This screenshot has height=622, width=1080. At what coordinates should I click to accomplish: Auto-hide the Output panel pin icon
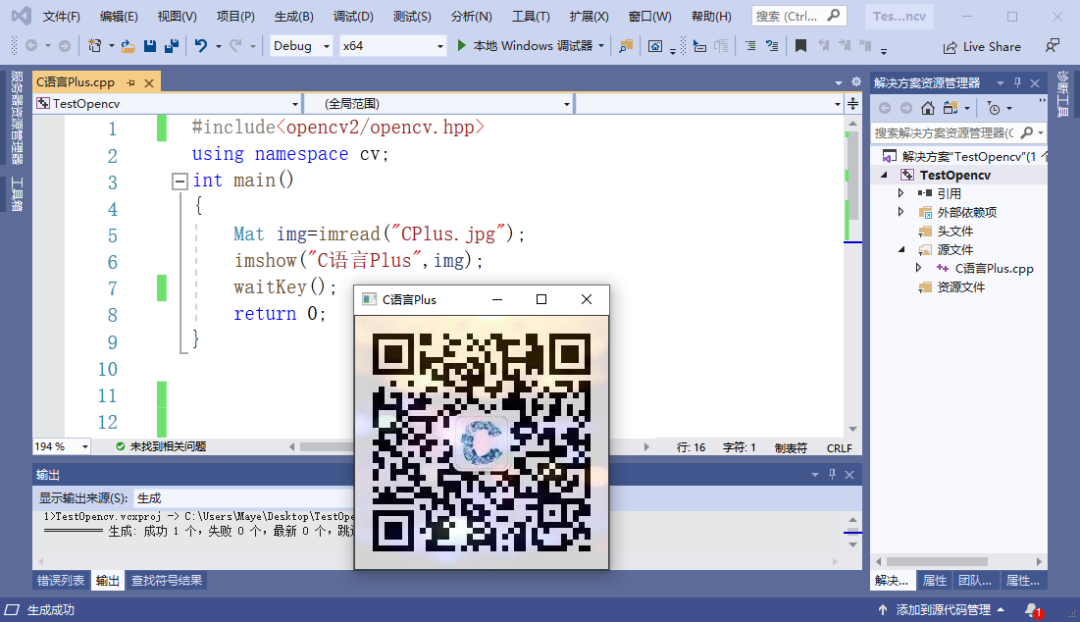[832, 475]
